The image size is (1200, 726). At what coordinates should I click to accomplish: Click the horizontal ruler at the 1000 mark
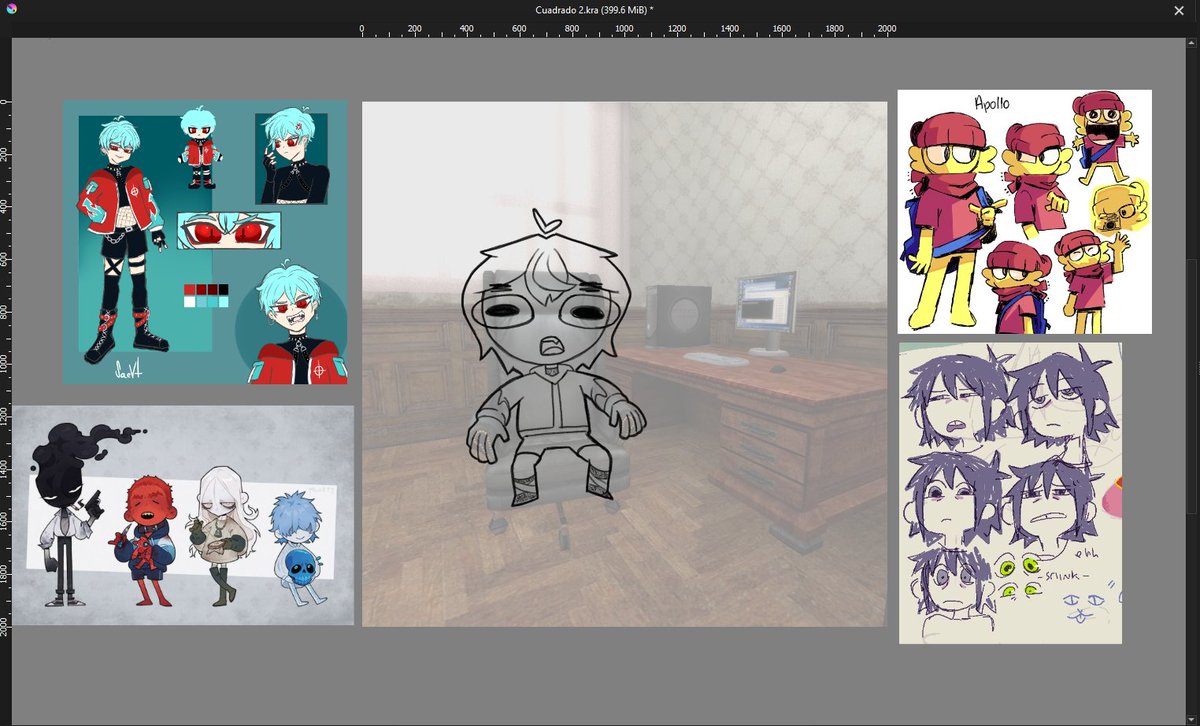(624, 30)
